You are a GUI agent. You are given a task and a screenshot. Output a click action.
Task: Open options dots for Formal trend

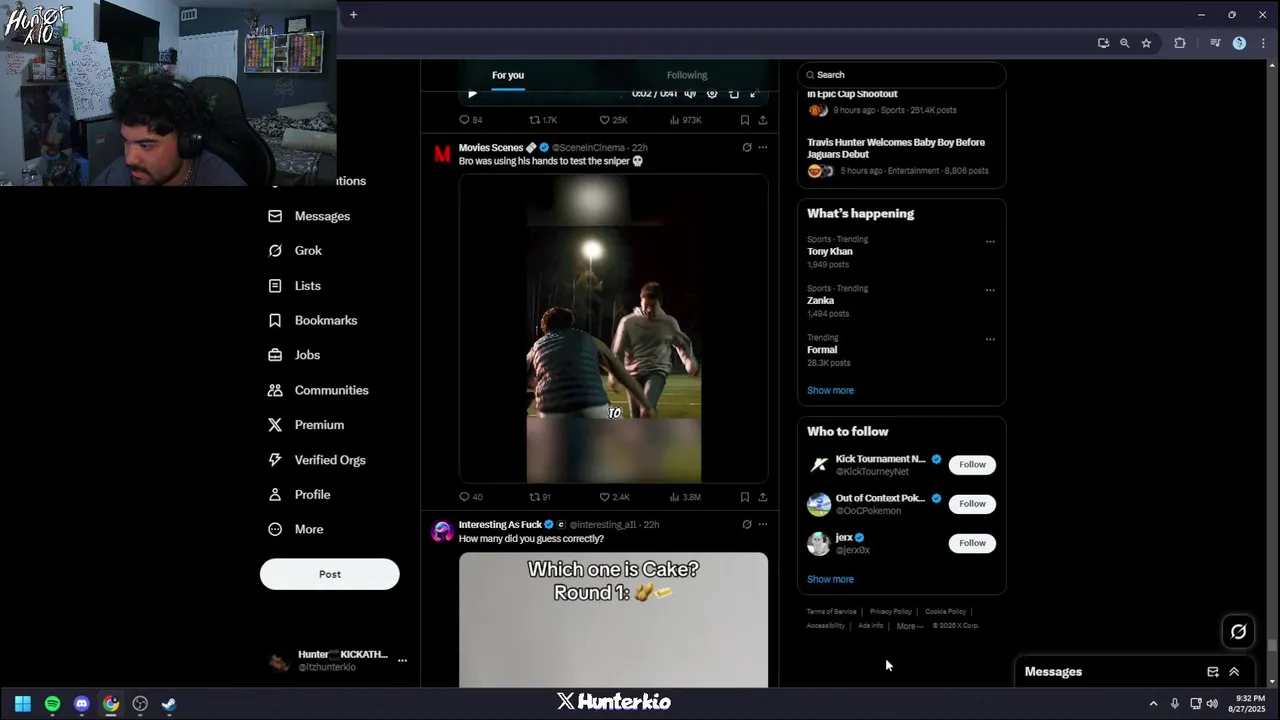coord(990,339)
